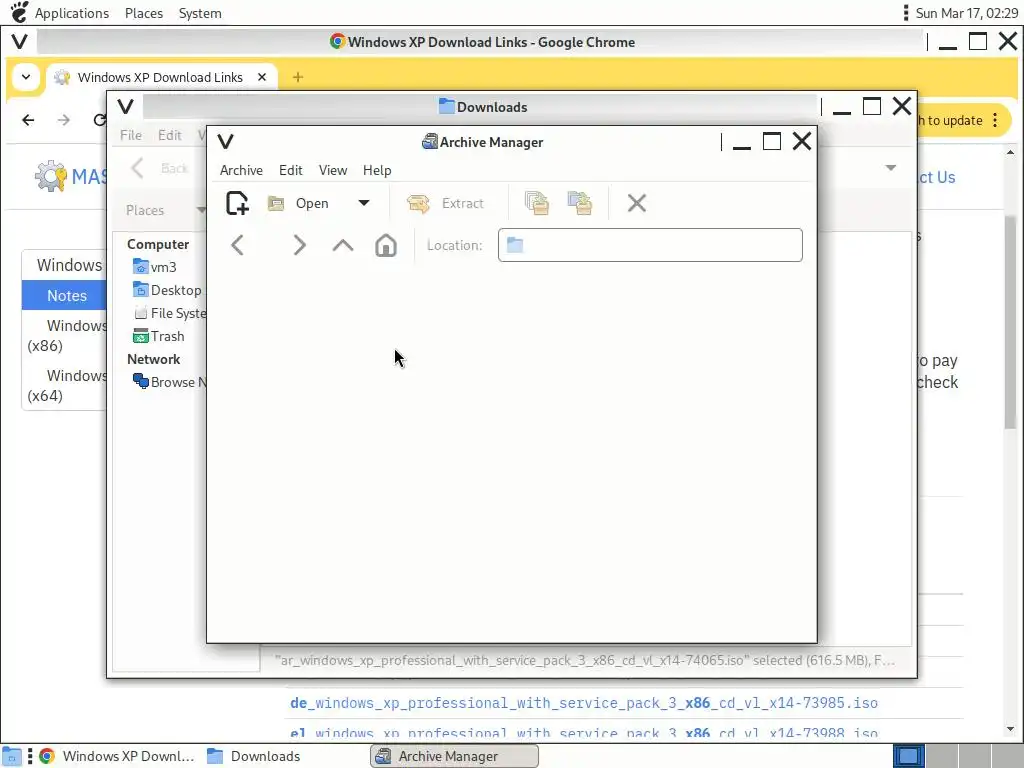Click the Extract button in Archive Manager

click(445, 203)
